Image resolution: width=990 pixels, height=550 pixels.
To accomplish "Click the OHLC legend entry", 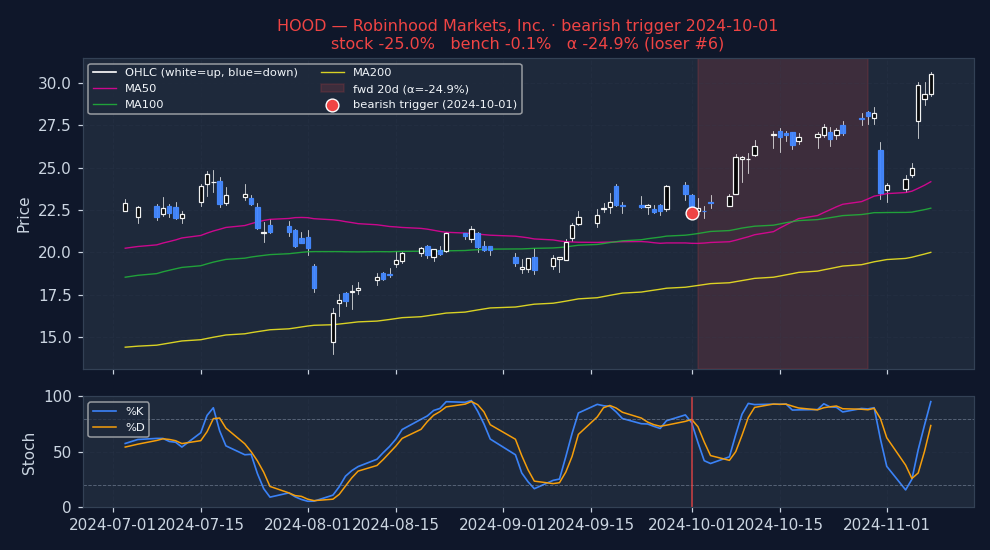I will 195,73.
